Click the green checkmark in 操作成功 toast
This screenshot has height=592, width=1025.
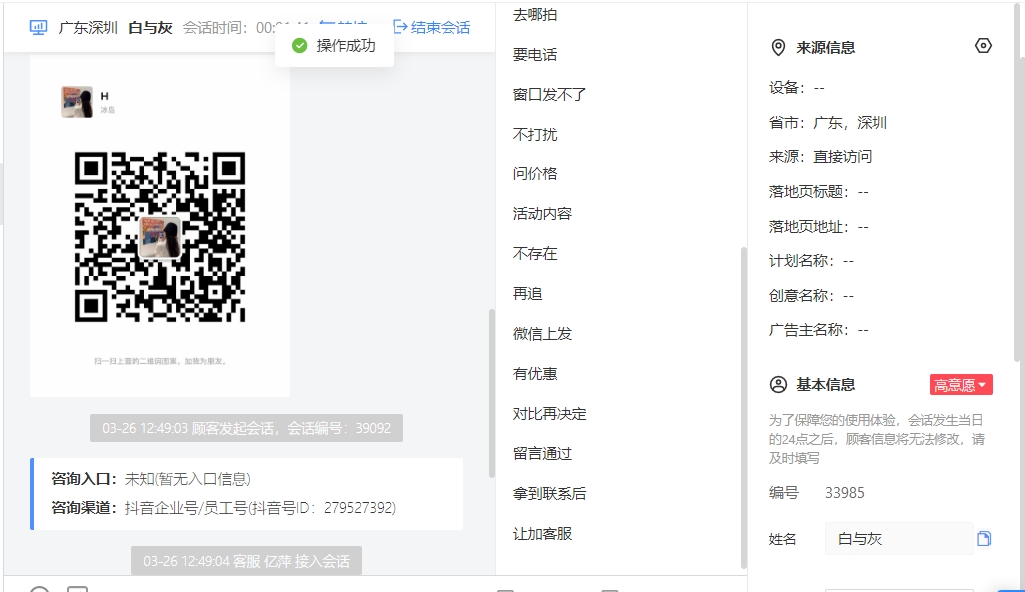click(x=299, y=46)
